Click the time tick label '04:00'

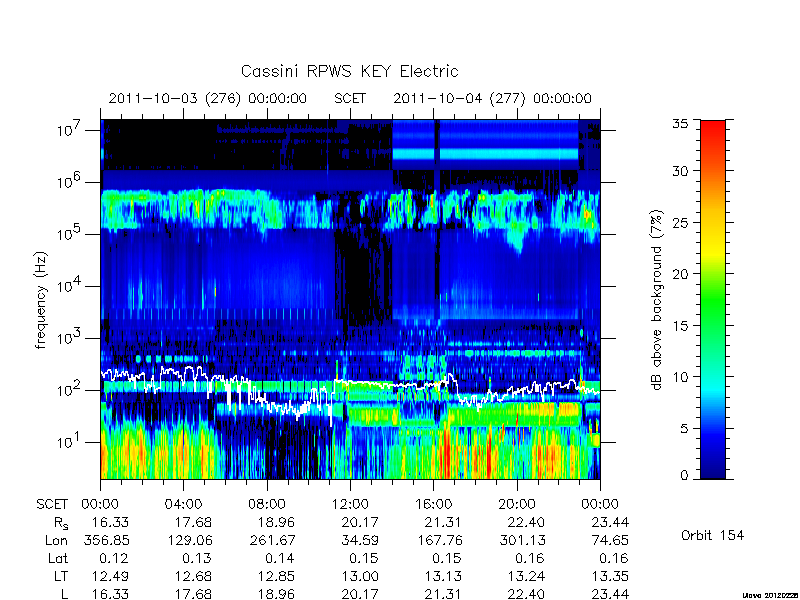tap(184, 505)
